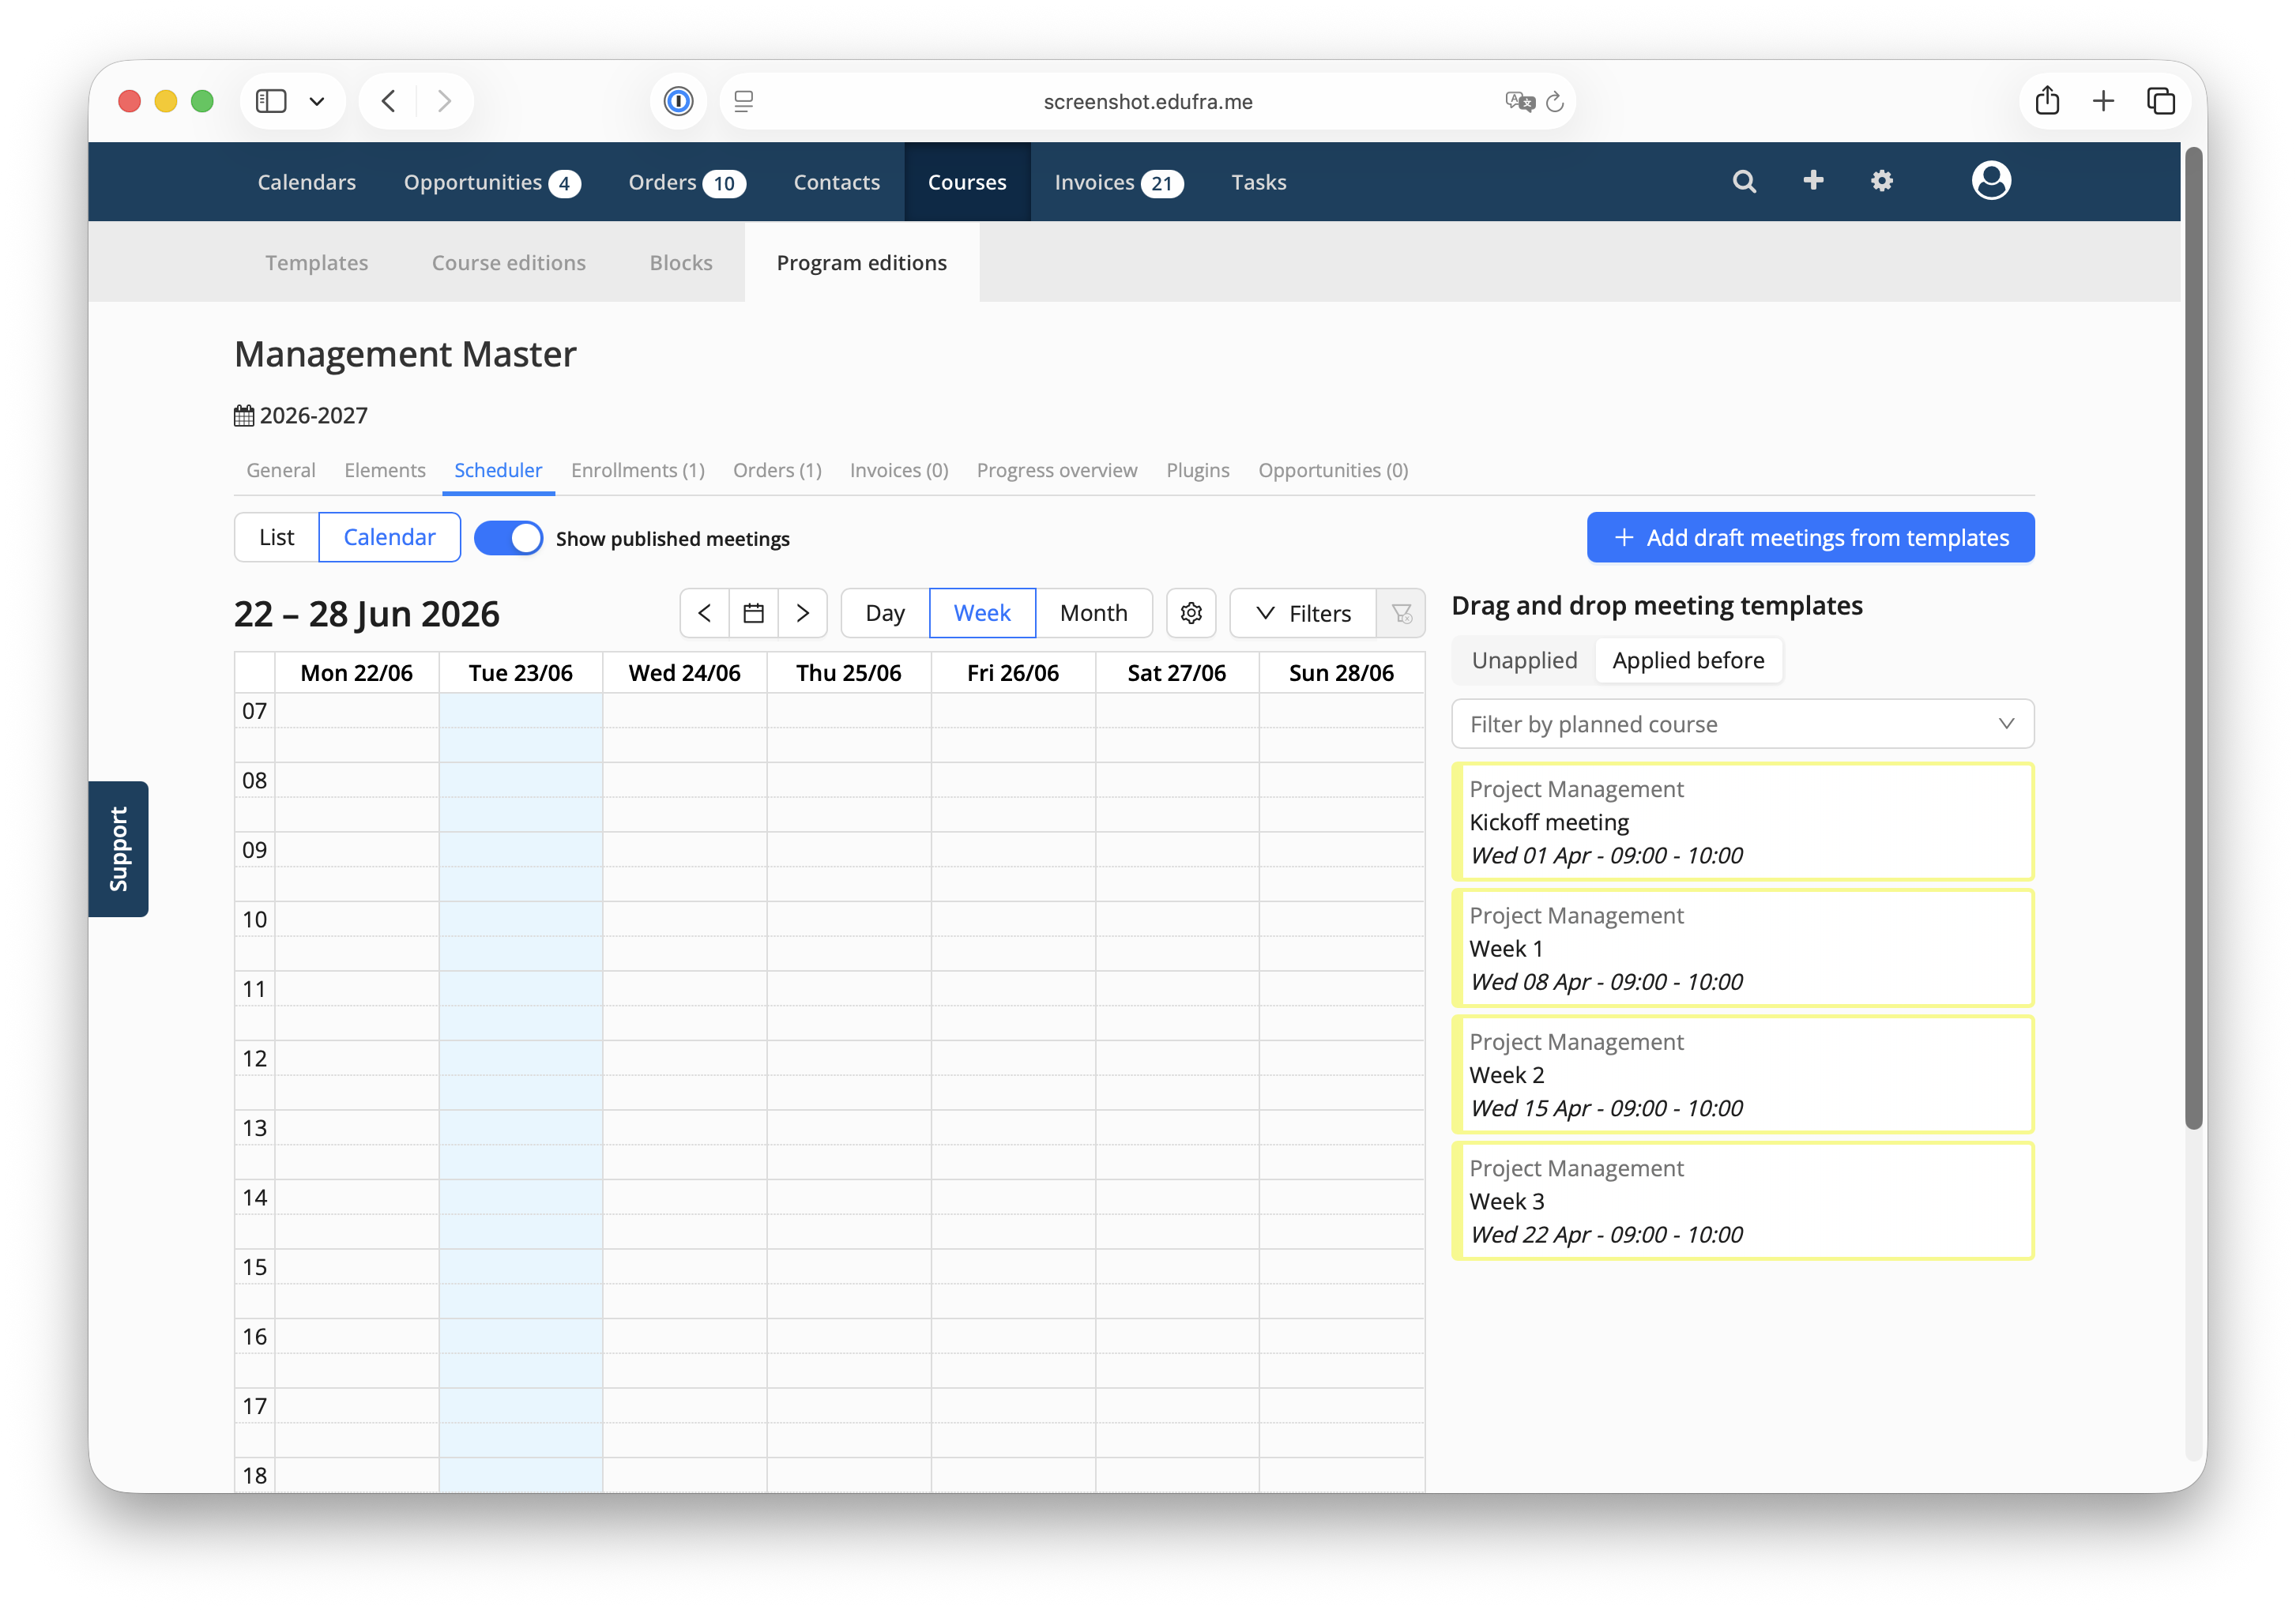Open the user profile avatar menu

click(x=1991, y=181)
